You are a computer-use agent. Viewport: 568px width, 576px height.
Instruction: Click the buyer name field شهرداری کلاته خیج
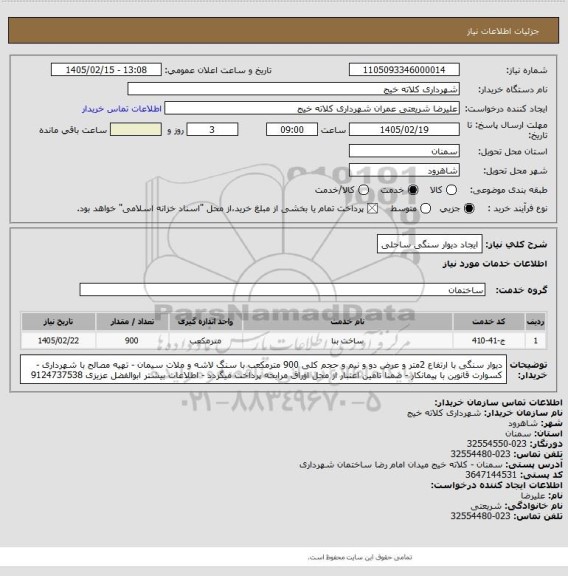[x=294, y=89]
